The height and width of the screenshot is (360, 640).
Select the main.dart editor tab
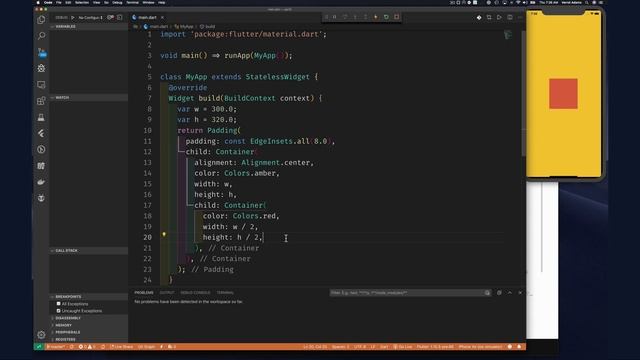click(147, 18)
